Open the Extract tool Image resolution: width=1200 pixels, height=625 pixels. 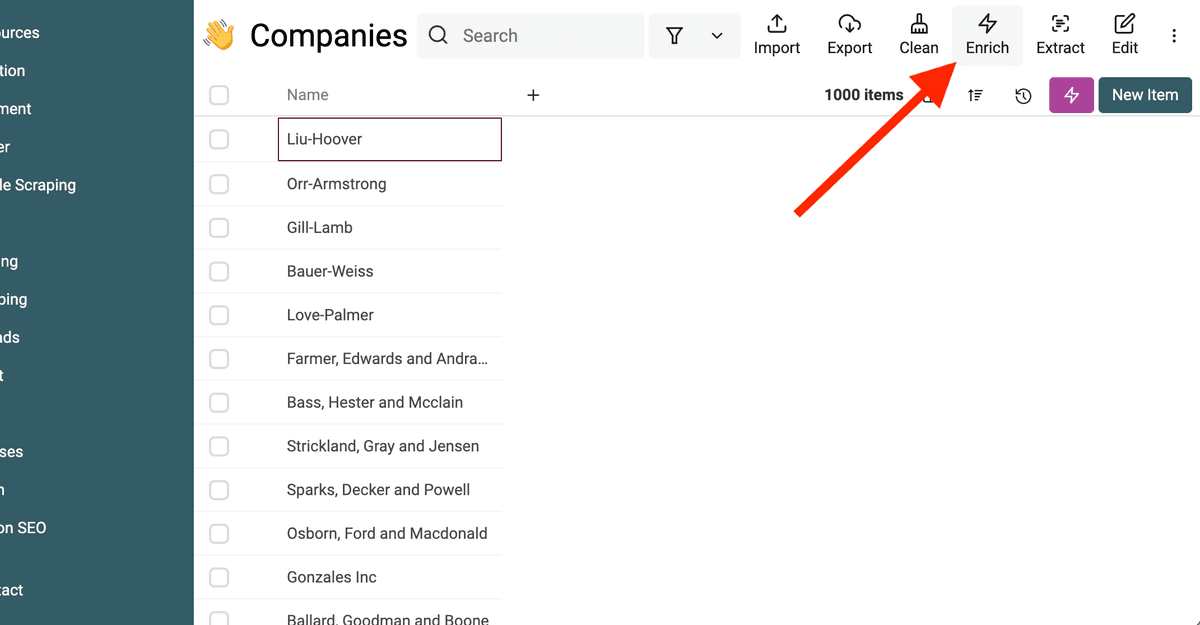1060,36
